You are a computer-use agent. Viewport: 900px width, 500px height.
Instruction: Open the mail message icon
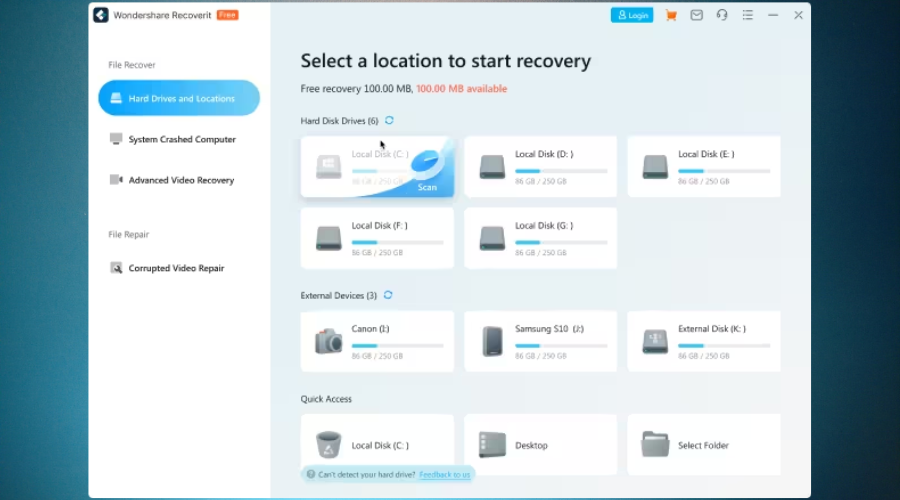[696, 15]
